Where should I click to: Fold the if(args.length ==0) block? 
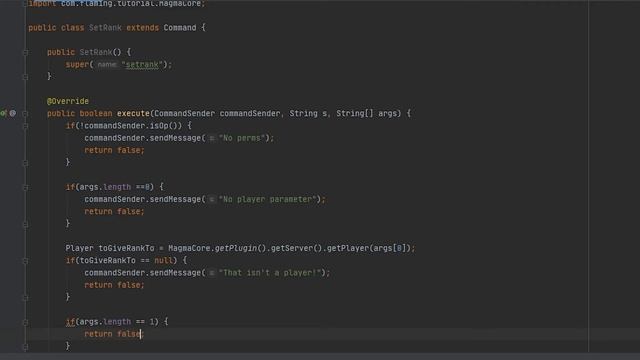[x=25, y=187]
